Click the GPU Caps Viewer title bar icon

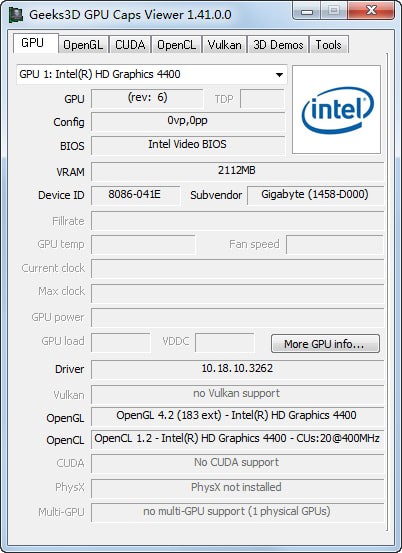[16, 15]
